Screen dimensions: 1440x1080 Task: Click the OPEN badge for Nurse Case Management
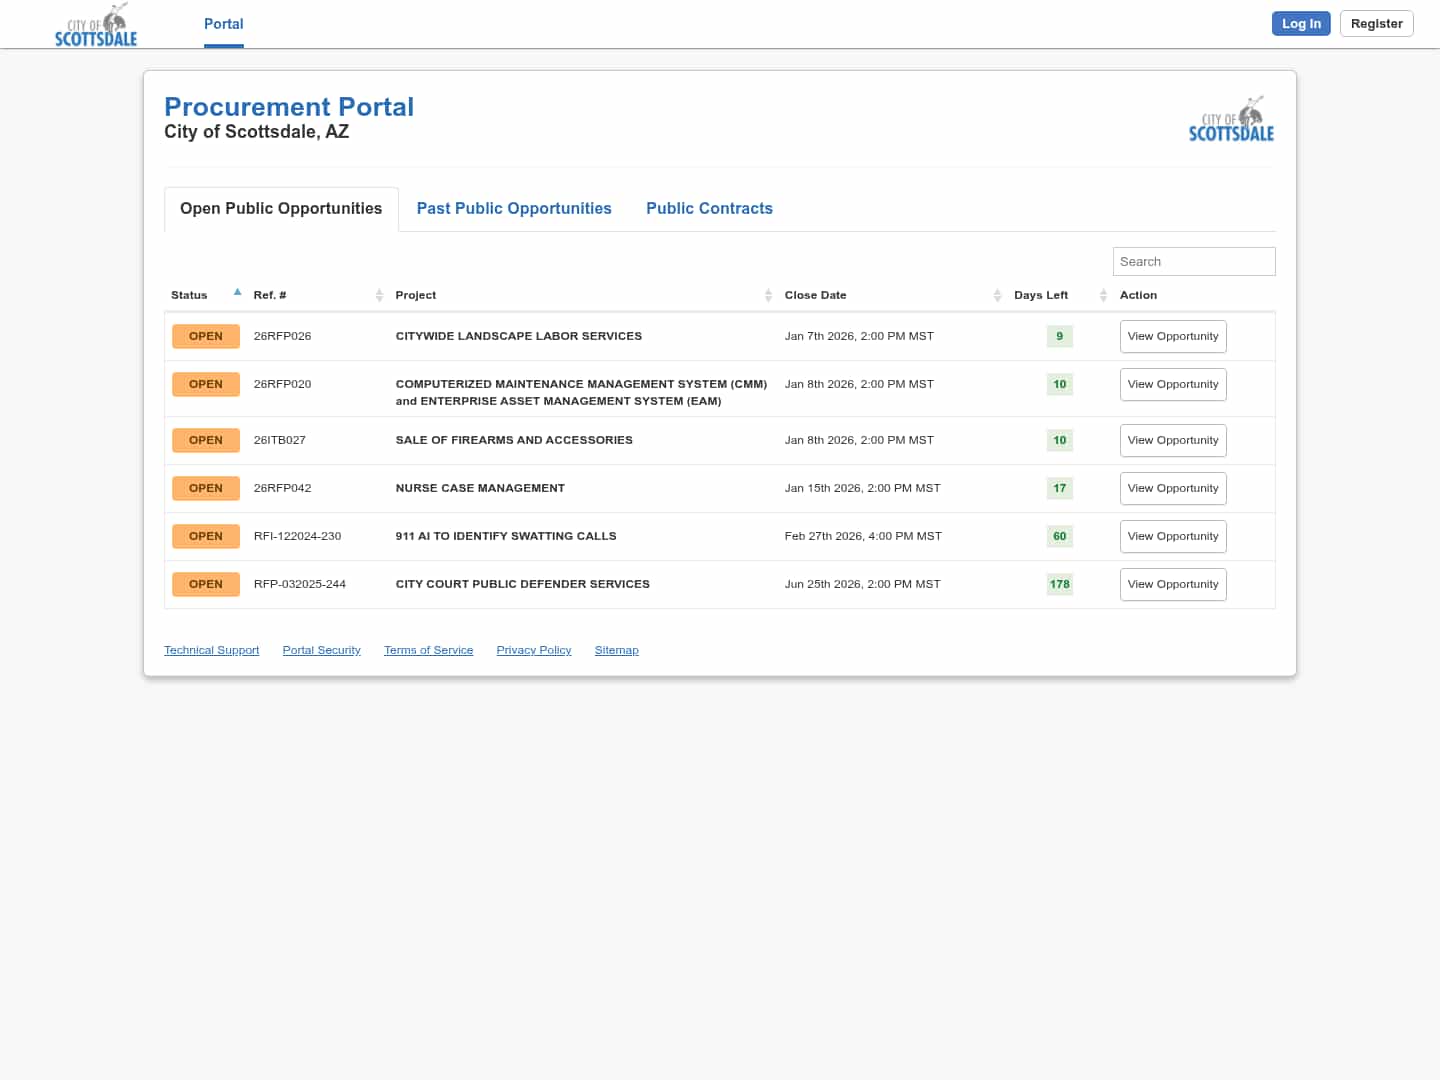click(205, 488)
